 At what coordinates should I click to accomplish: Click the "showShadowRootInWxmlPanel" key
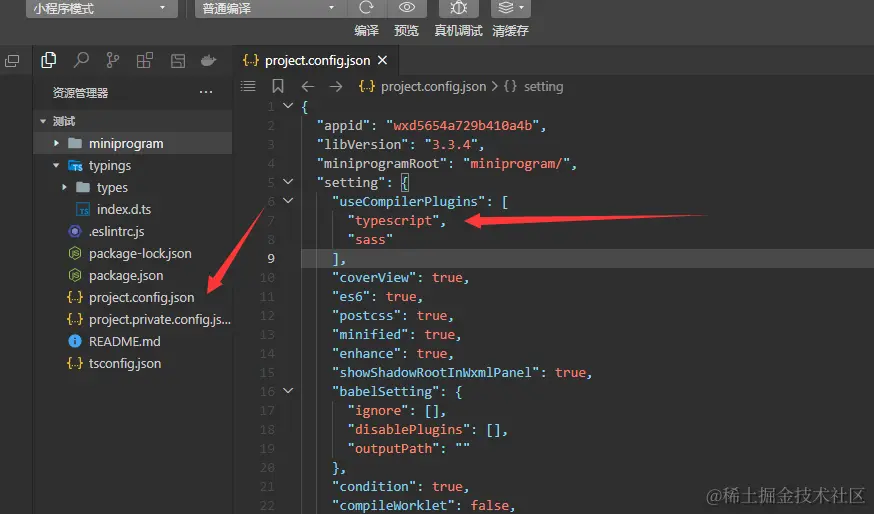click(436, 372)
